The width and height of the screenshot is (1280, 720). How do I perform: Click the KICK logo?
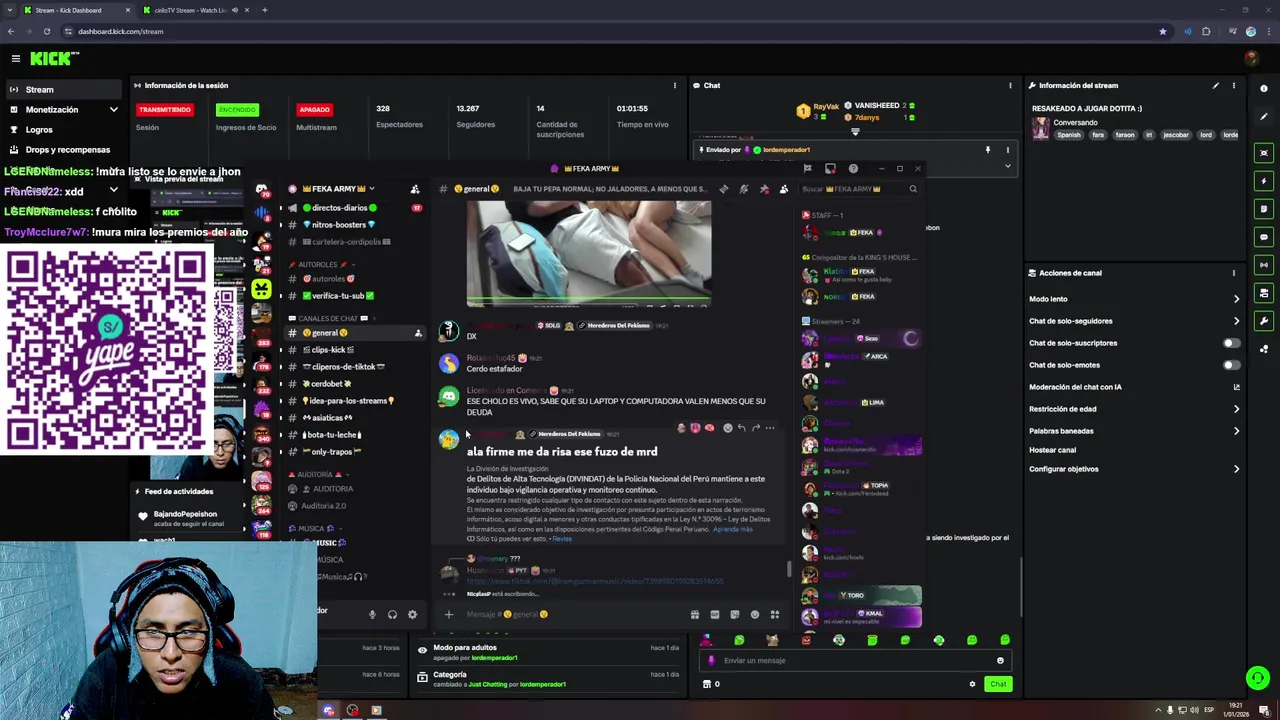tap(54, 59)
